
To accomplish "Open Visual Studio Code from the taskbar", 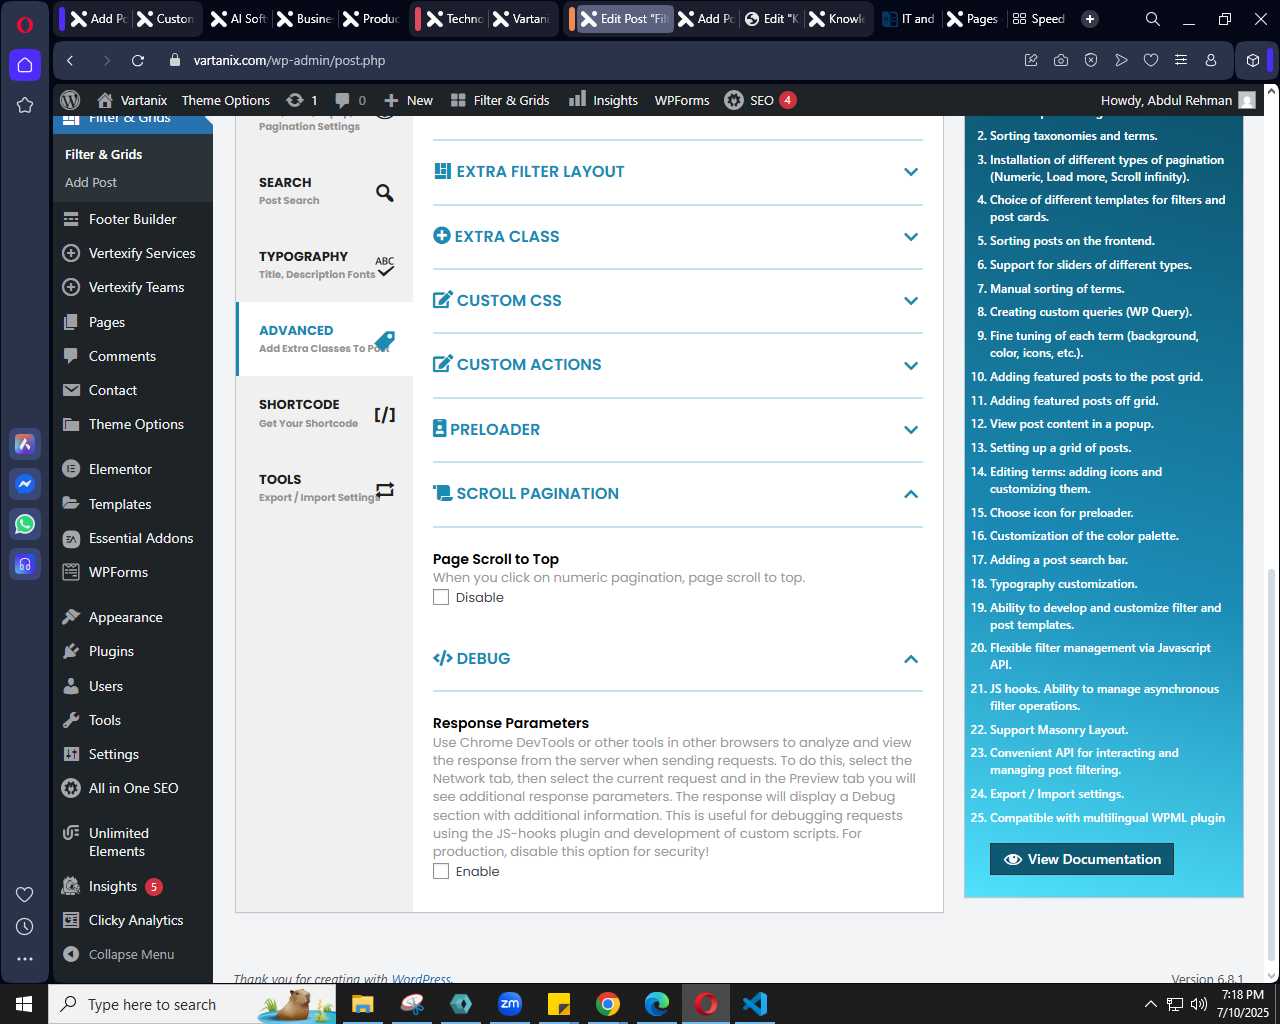I will (x=755, y=1004).
